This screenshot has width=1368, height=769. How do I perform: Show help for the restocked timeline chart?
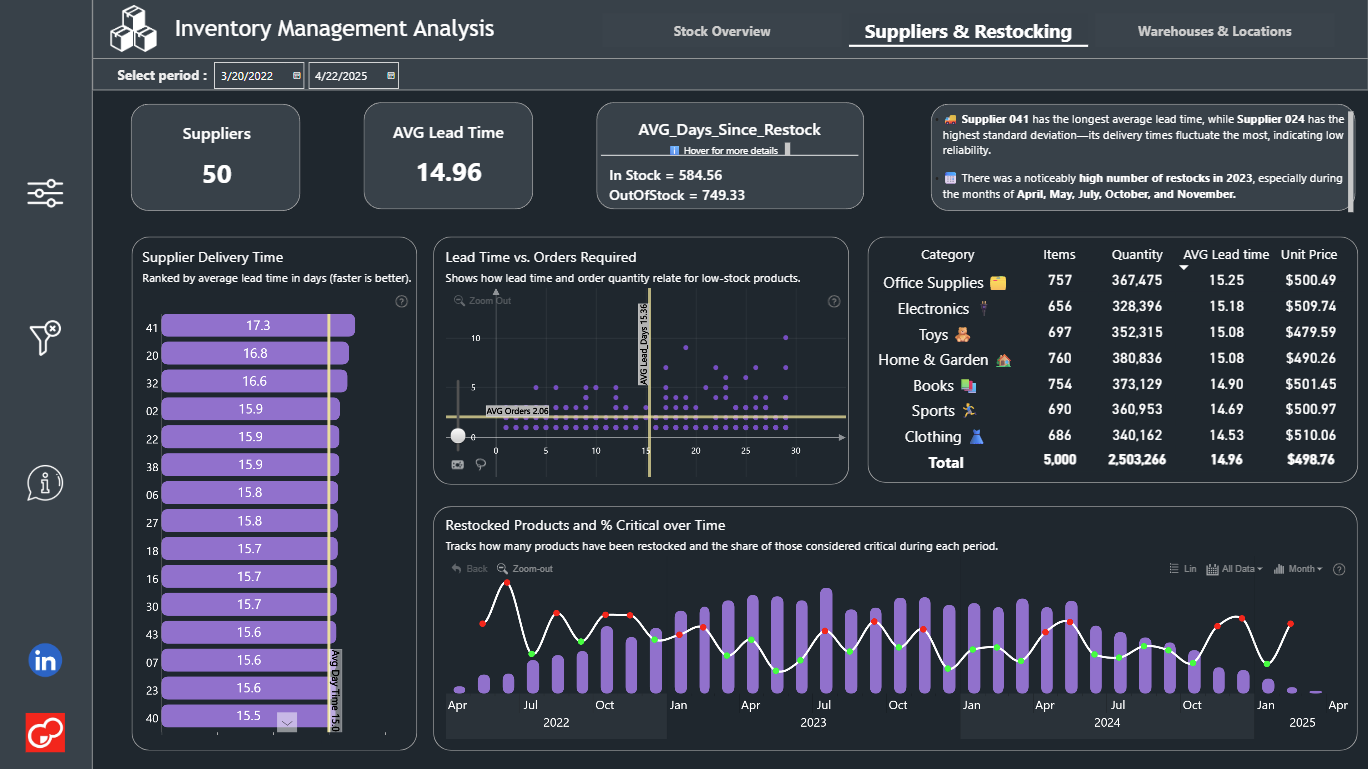coord(1339,569)
